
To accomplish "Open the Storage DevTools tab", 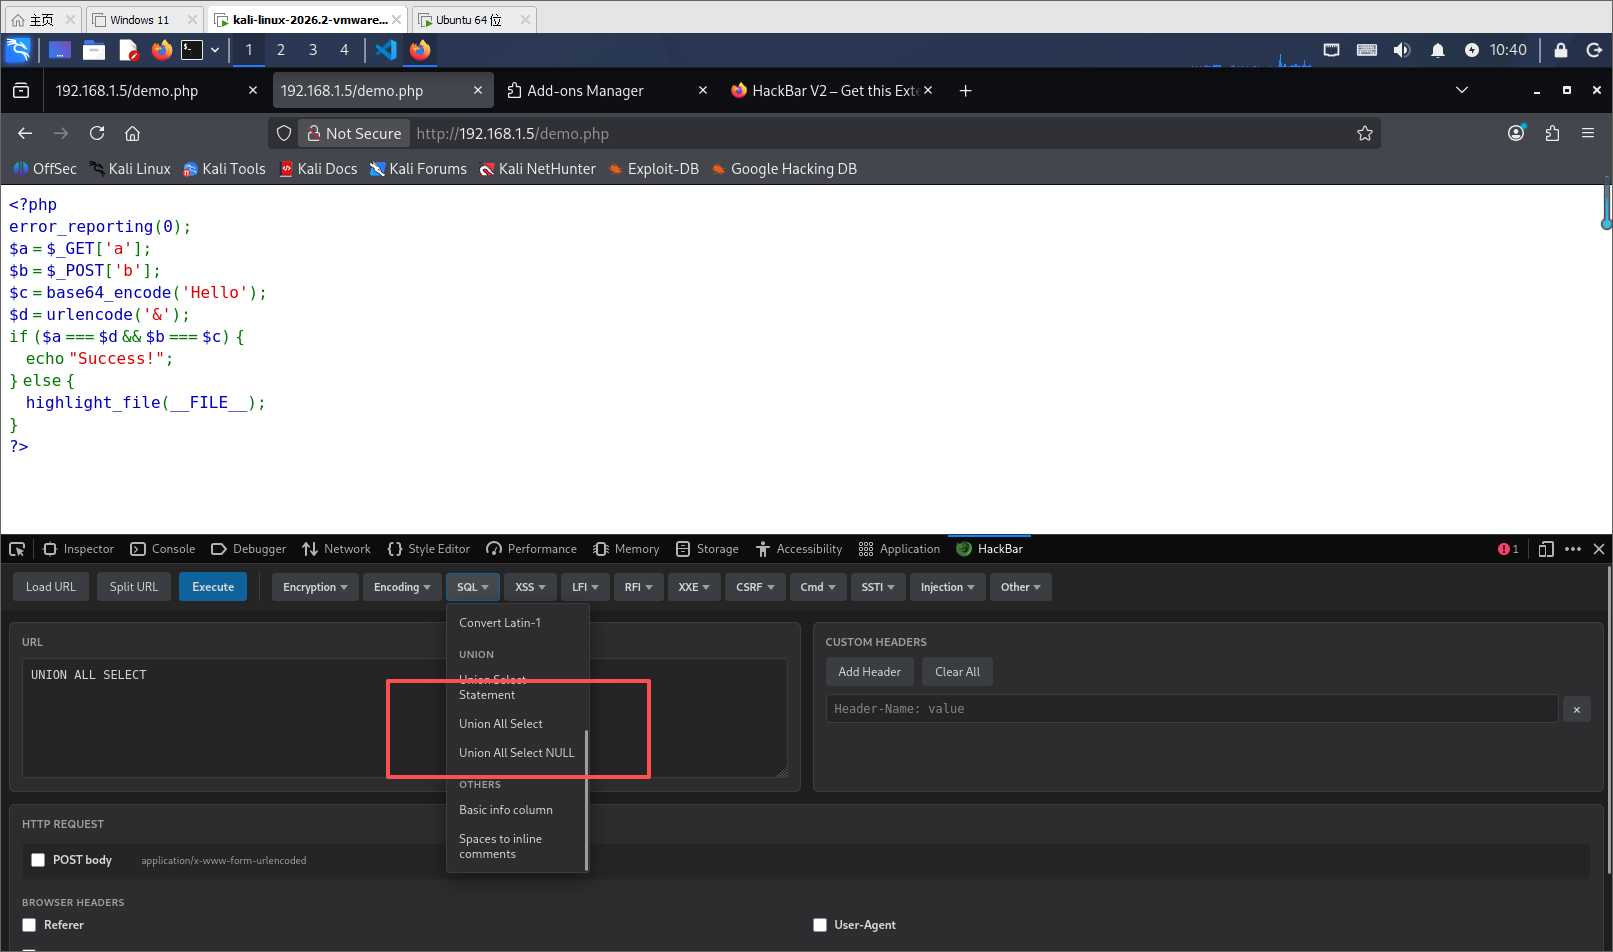I will [708, 549].
